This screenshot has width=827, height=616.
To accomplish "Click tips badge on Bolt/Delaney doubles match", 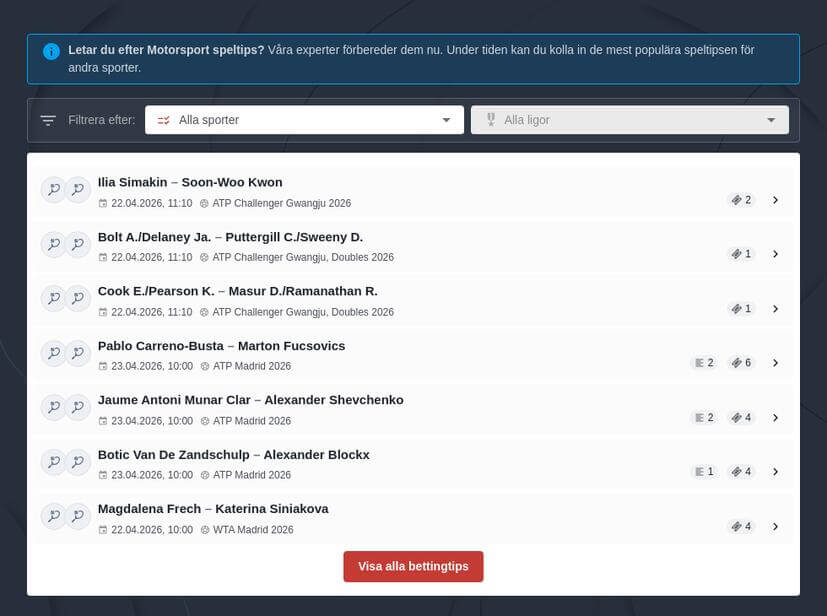I will [x=741, y=254].
